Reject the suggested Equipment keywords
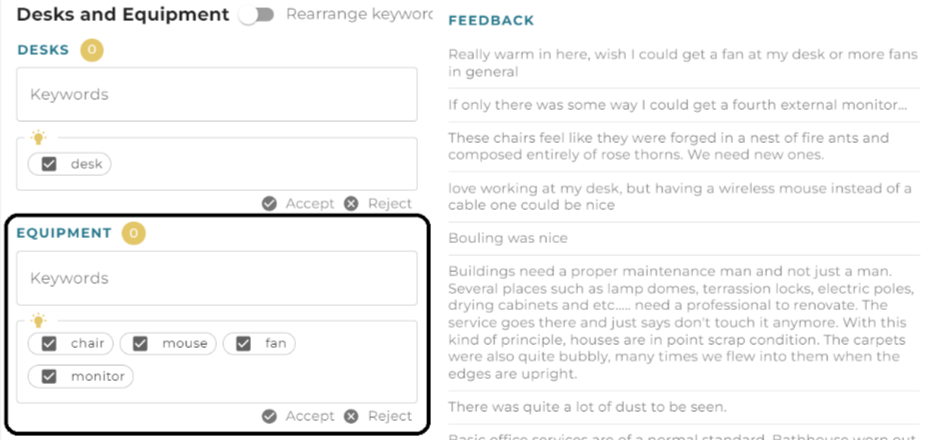930x440 pixels. pyautogui.click(x=378, y=416)
